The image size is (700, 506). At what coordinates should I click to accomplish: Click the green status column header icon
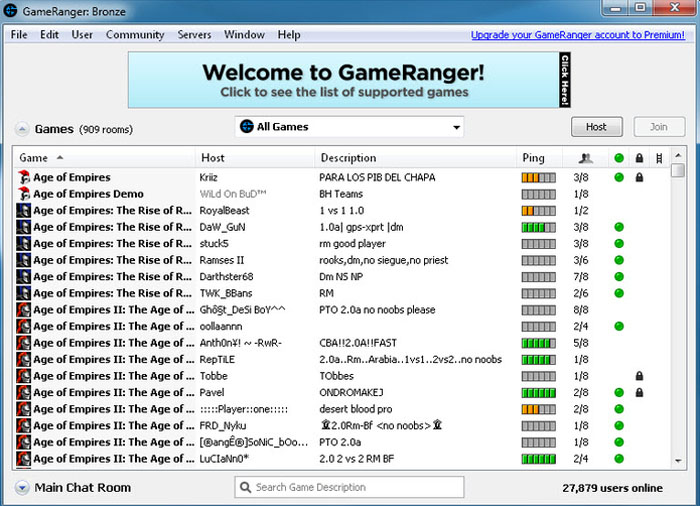coord(619,158)
